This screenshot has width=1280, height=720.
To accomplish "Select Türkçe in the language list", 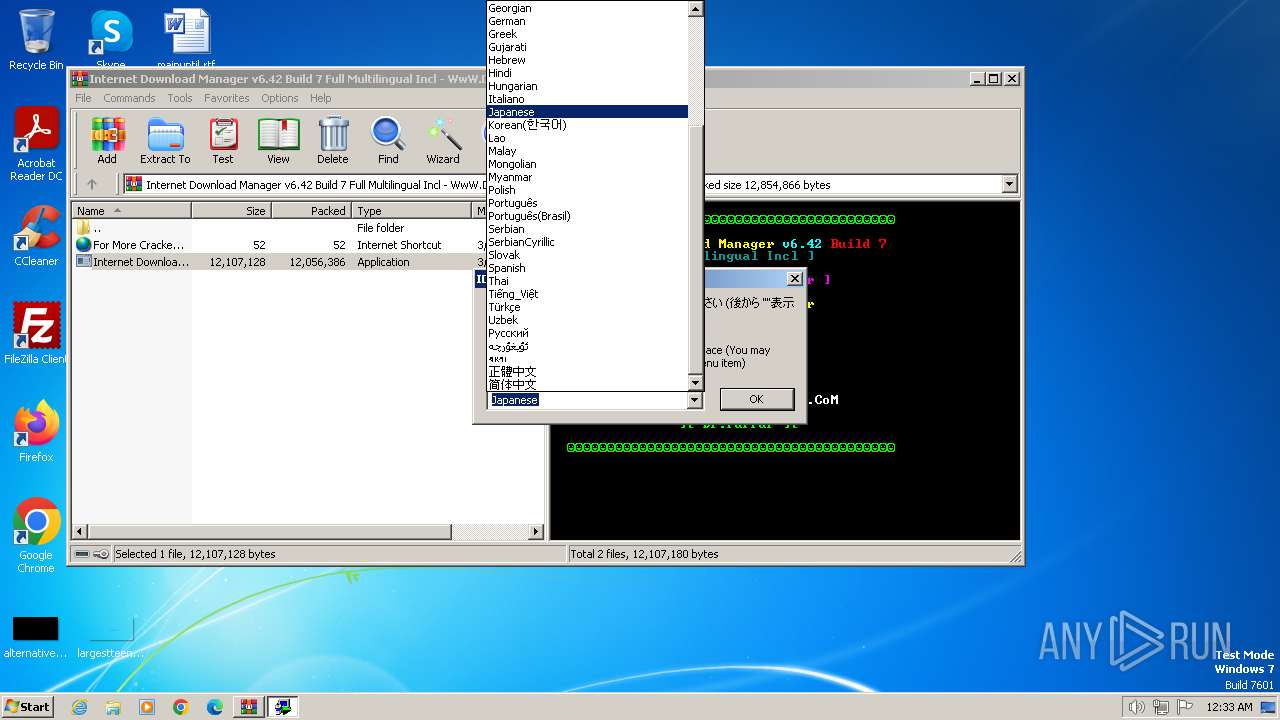I will tap(587, 307).
